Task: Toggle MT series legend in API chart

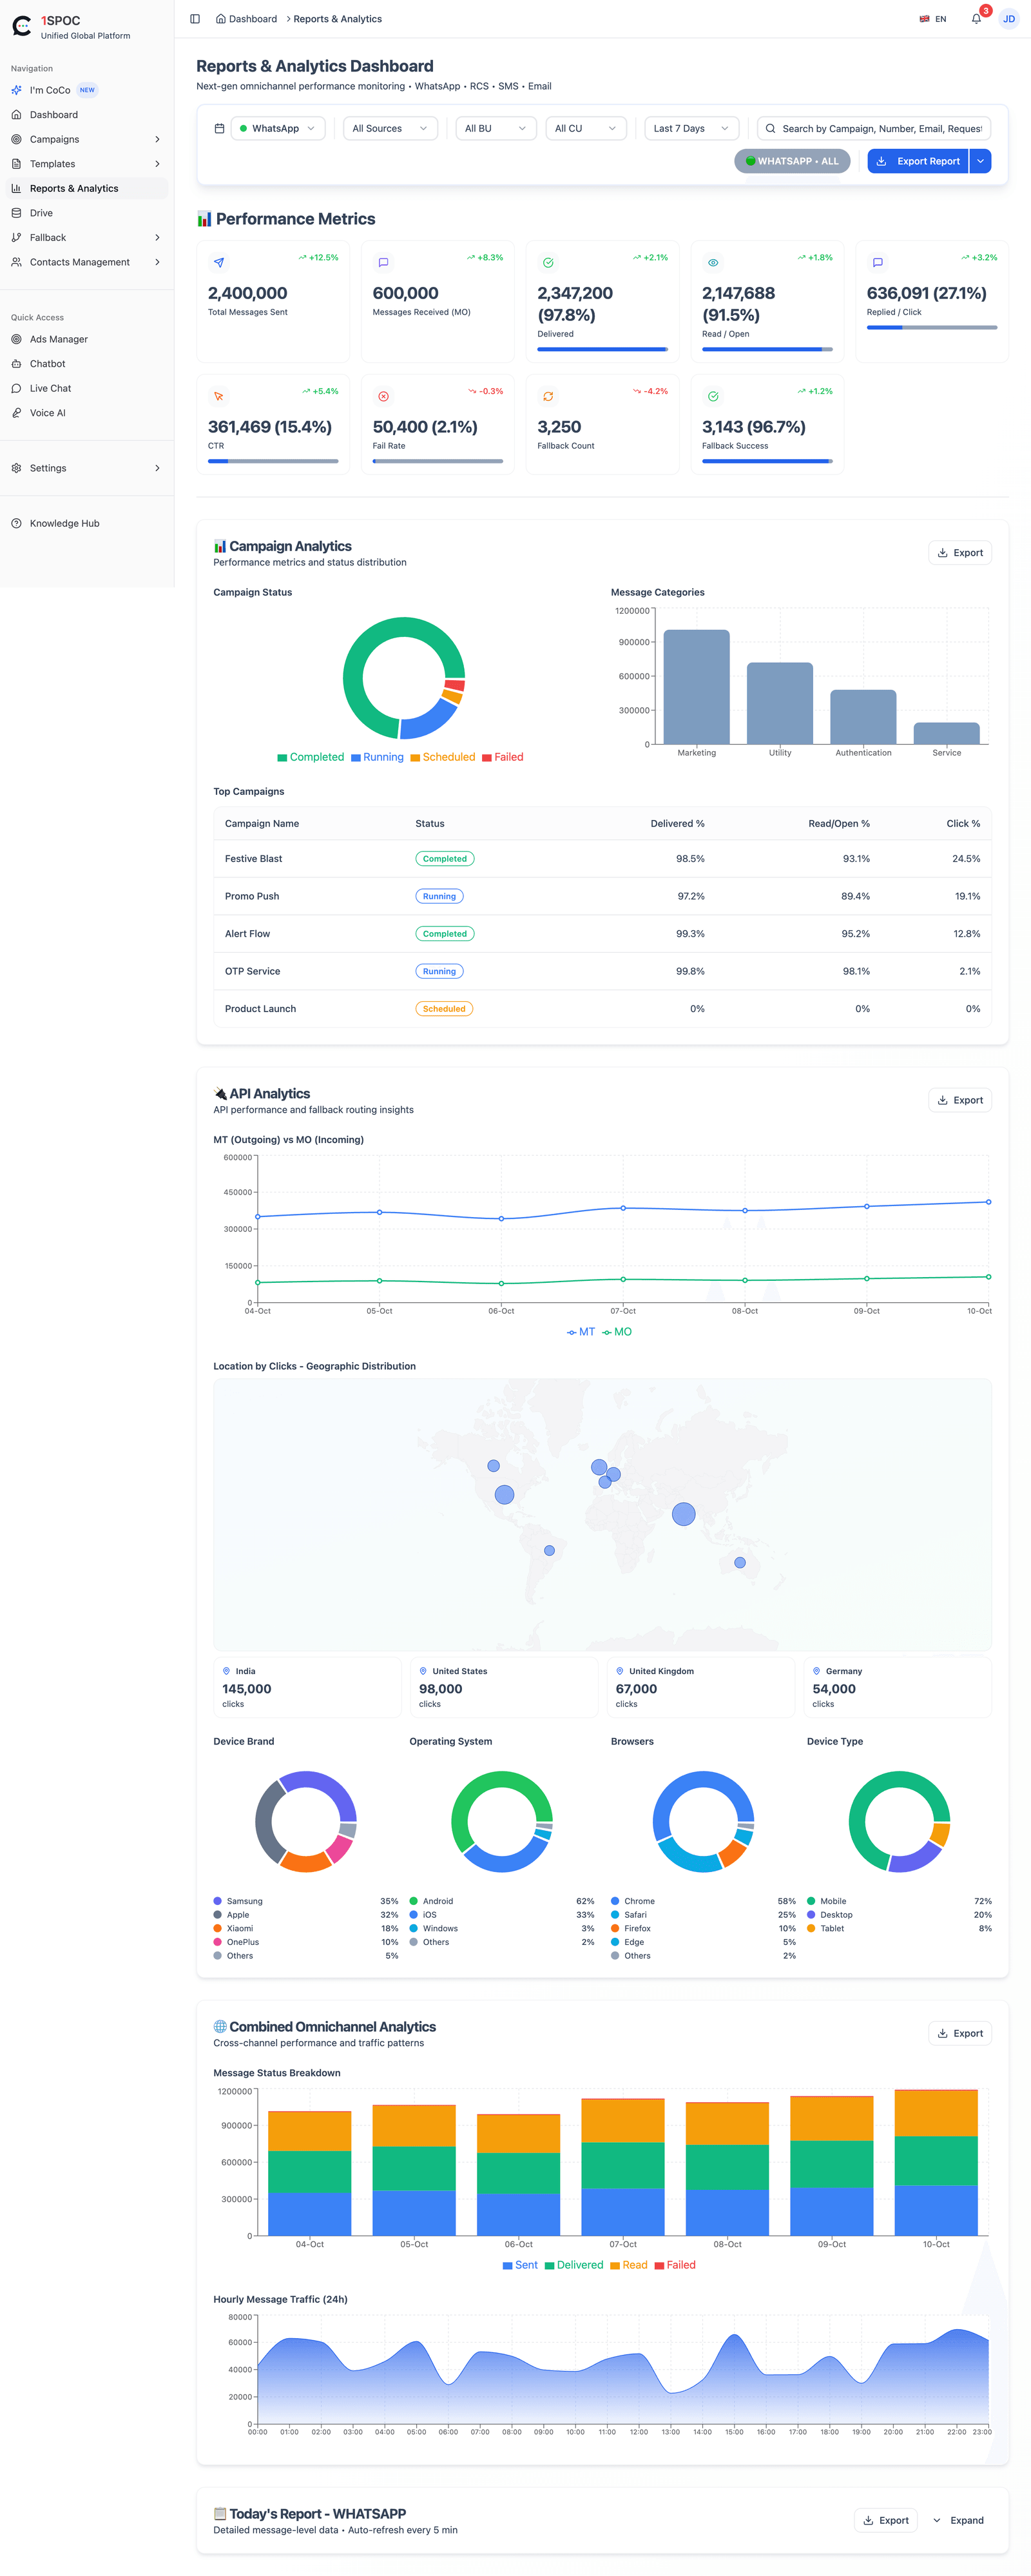Action: click(581, 1332)
